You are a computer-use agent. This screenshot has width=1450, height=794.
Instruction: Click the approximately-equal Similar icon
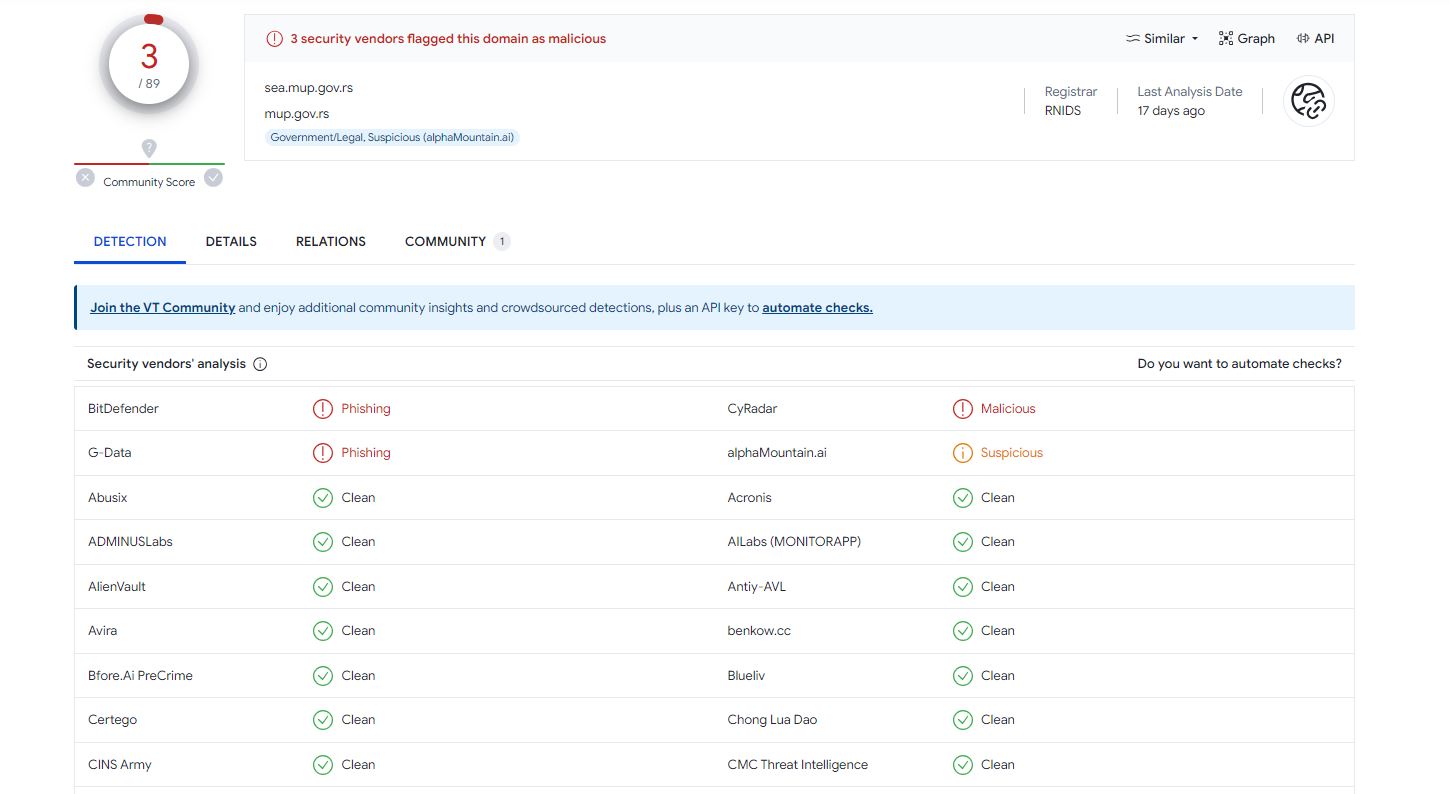(x=1133, y=39)
